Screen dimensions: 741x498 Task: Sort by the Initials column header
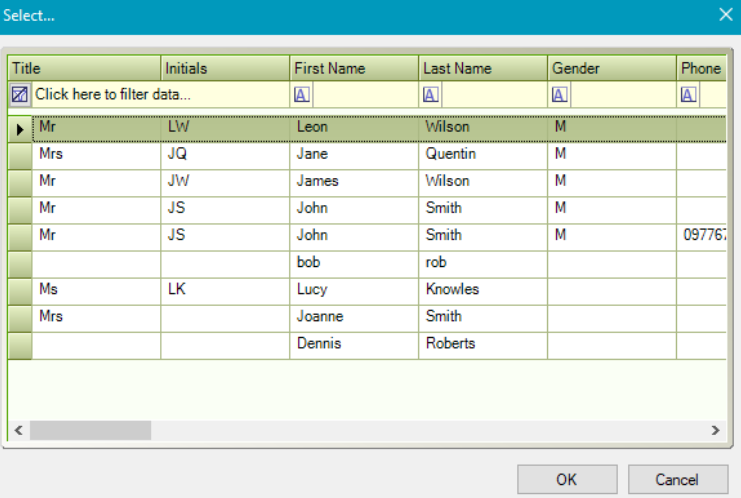click(225, 69)
